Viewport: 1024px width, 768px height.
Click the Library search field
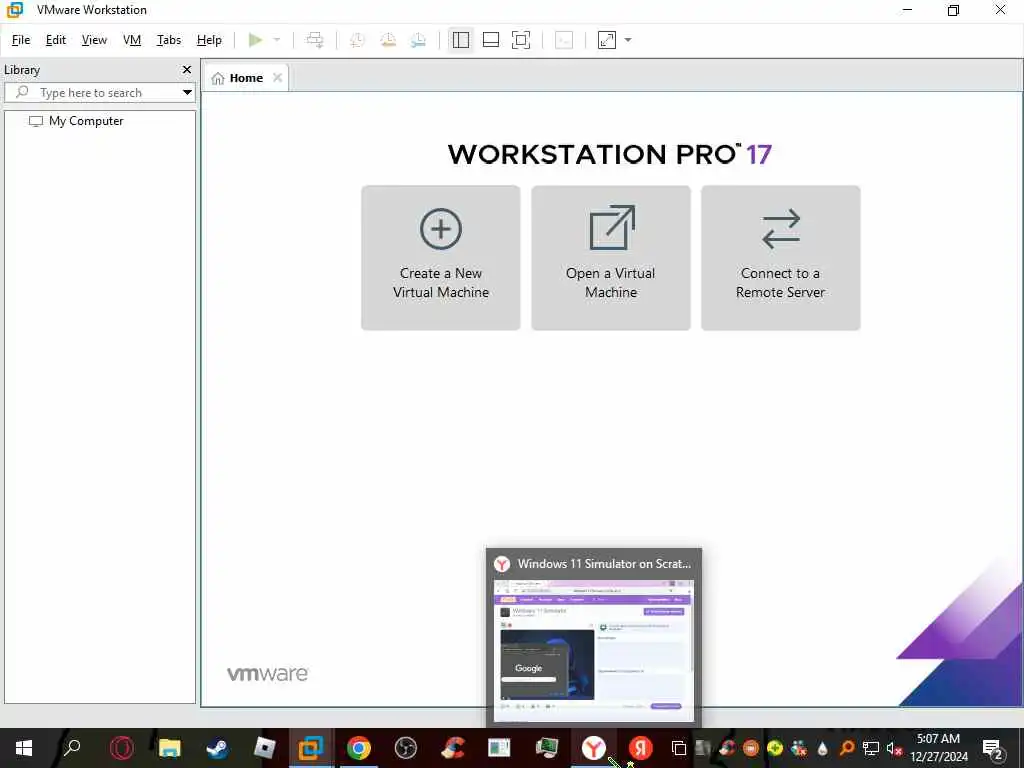99,93
